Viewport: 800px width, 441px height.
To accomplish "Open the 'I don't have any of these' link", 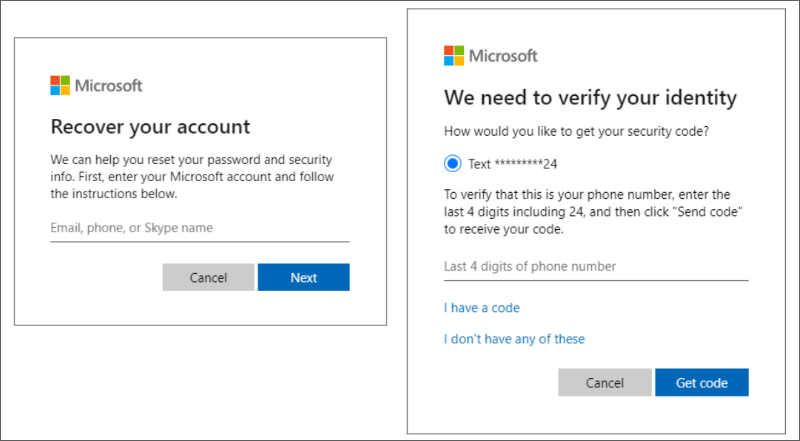I will [x=514, y=339].
